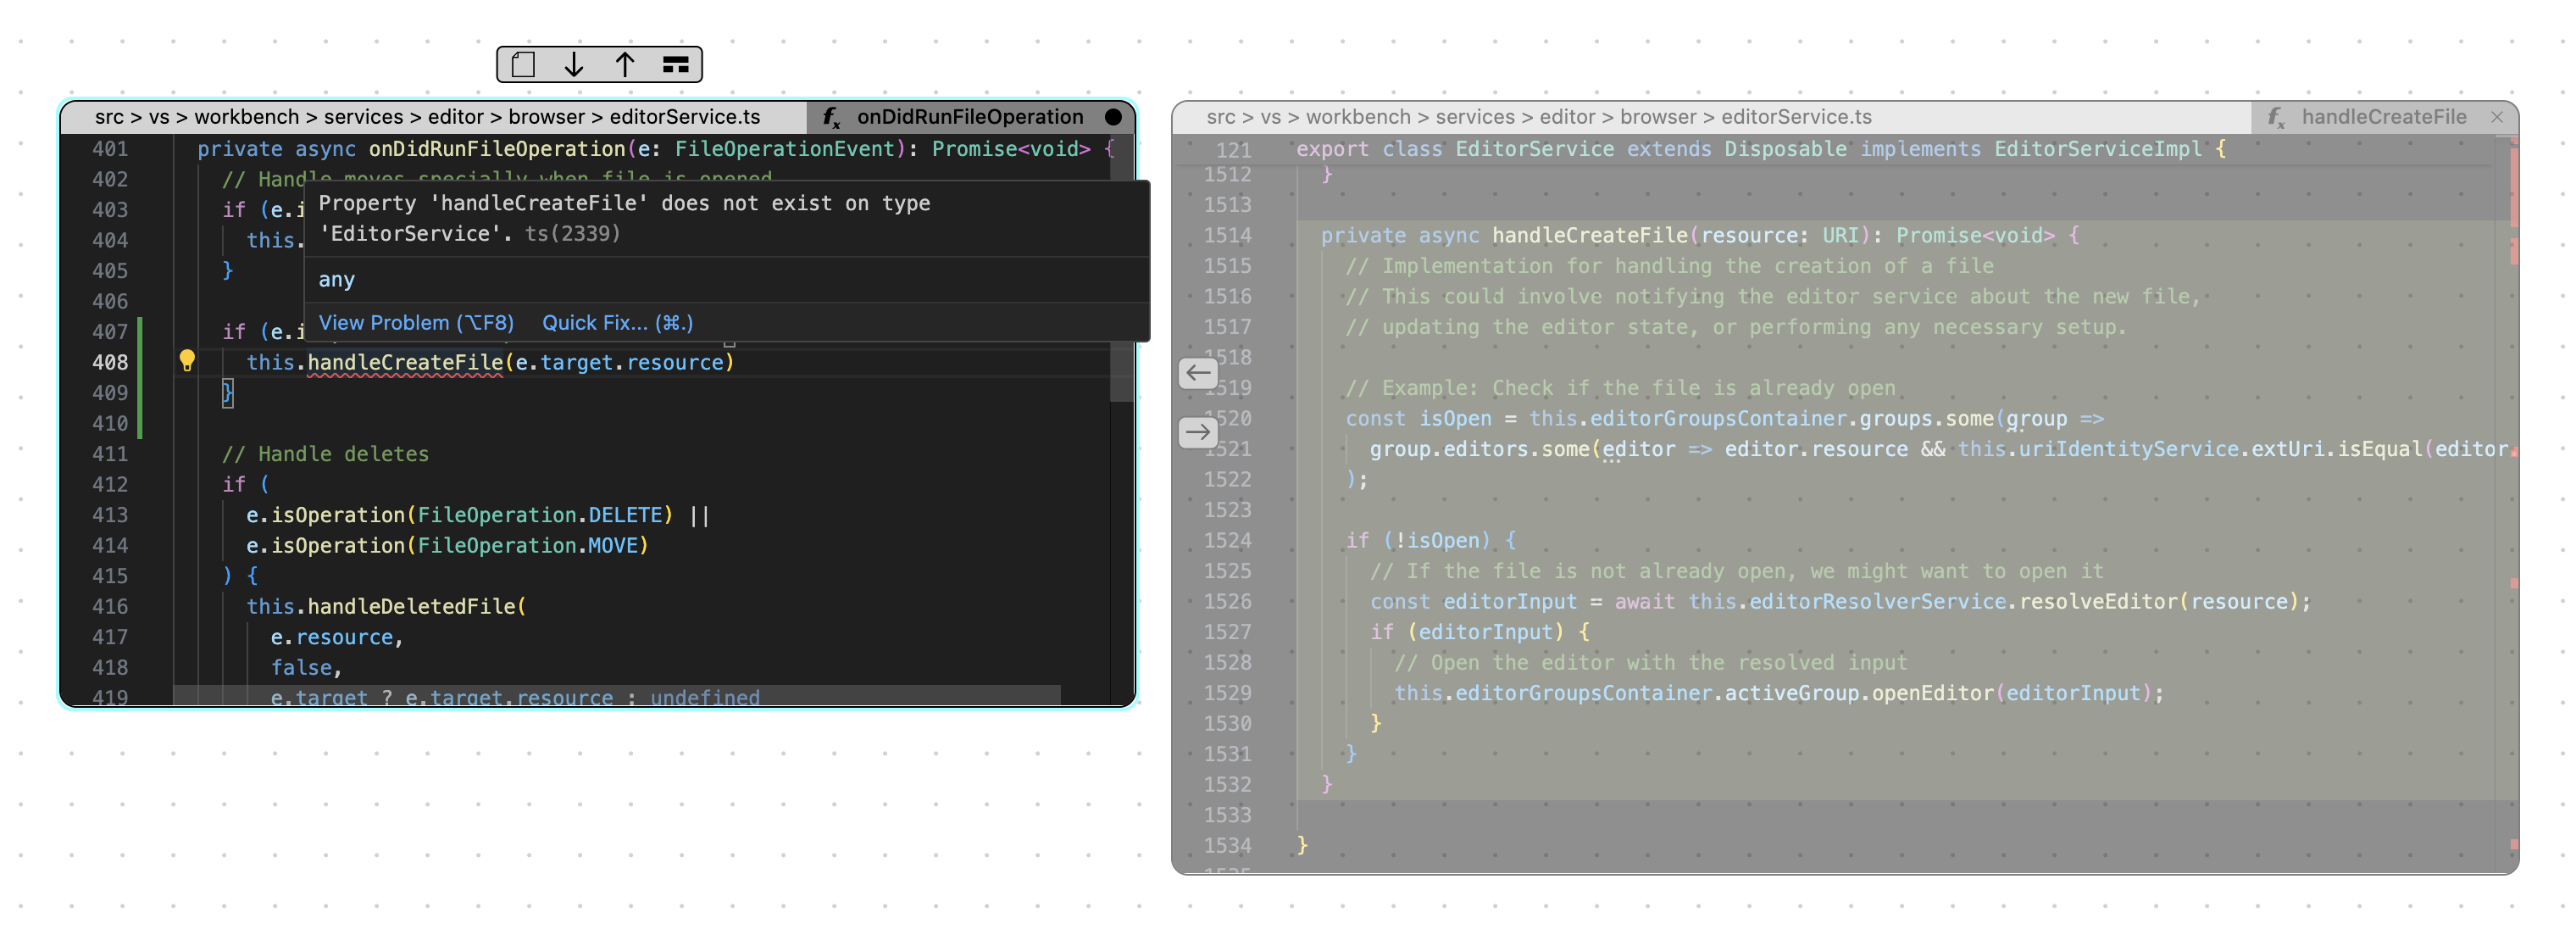
Task: Select the onDidRunFileOperation tab label
Action: click(970, 117)
